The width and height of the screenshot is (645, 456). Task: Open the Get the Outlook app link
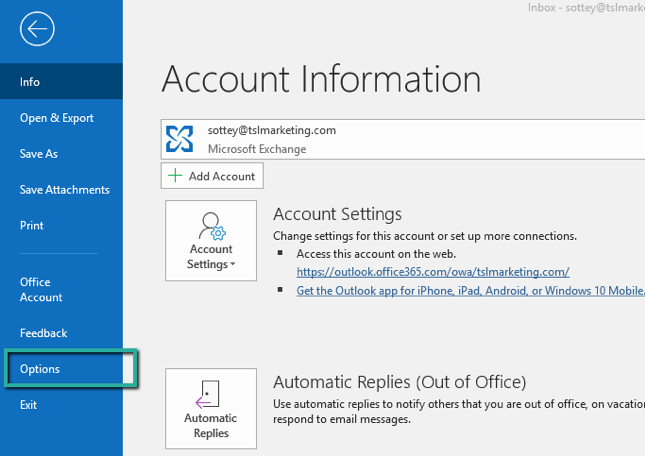[471, 291]
